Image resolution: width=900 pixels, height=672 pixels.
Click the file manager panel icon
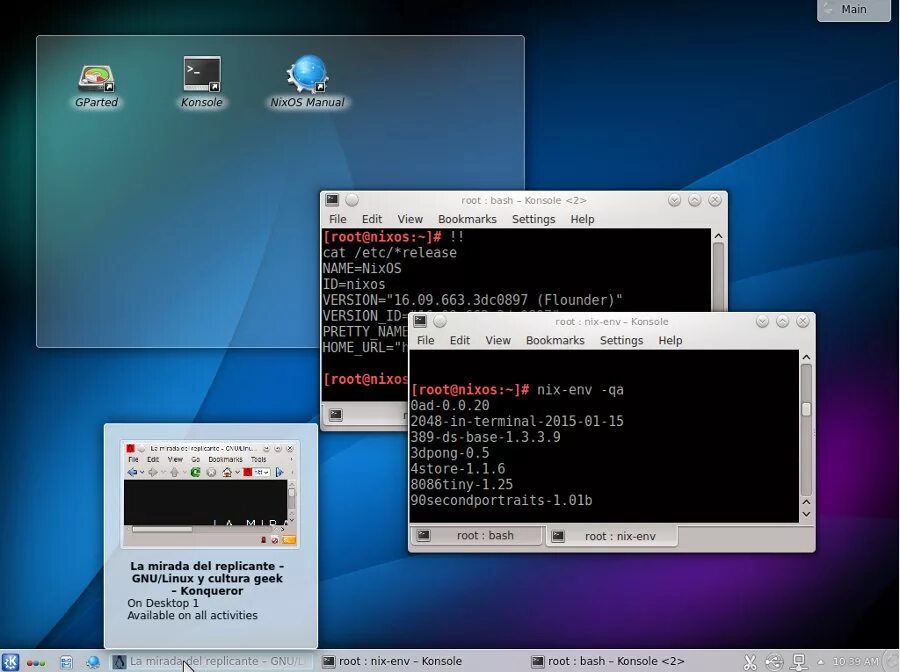[66, 662]
